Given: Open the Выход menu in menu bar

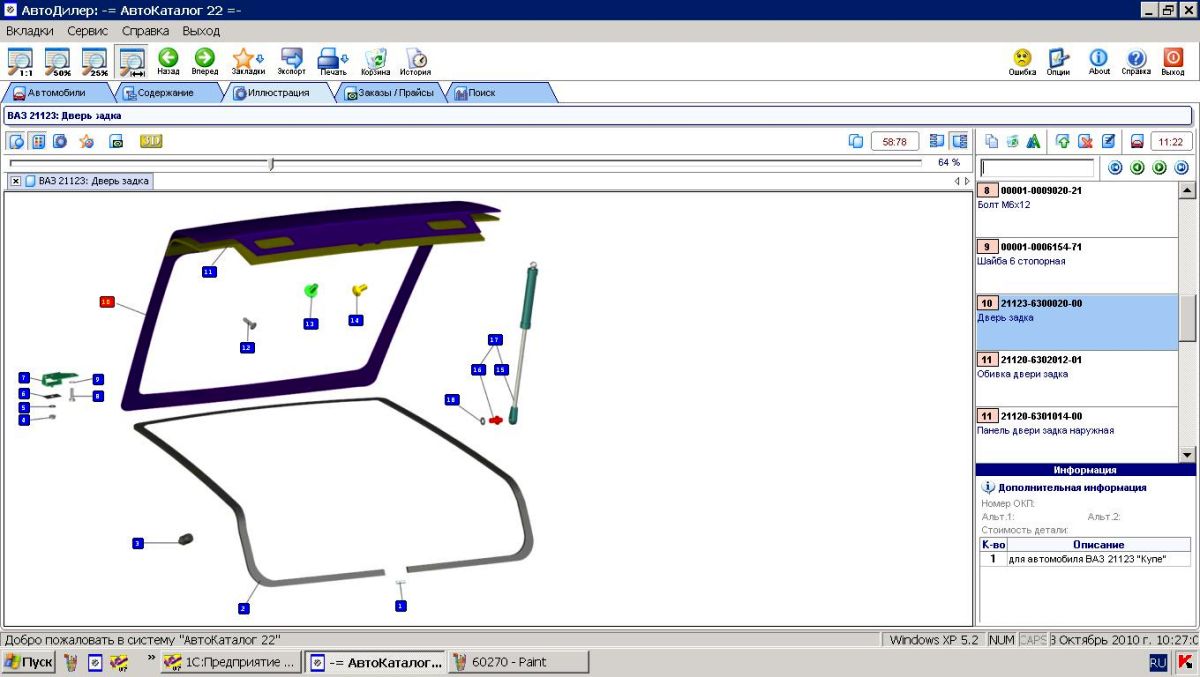Looking at the screenshot, I should point(201,31).
